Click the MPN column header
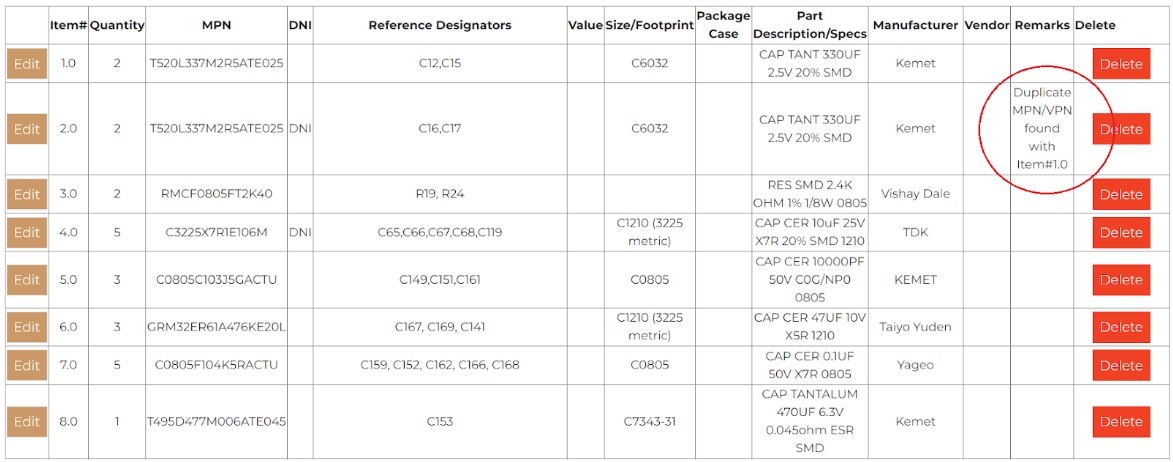 tap(216, 25)
